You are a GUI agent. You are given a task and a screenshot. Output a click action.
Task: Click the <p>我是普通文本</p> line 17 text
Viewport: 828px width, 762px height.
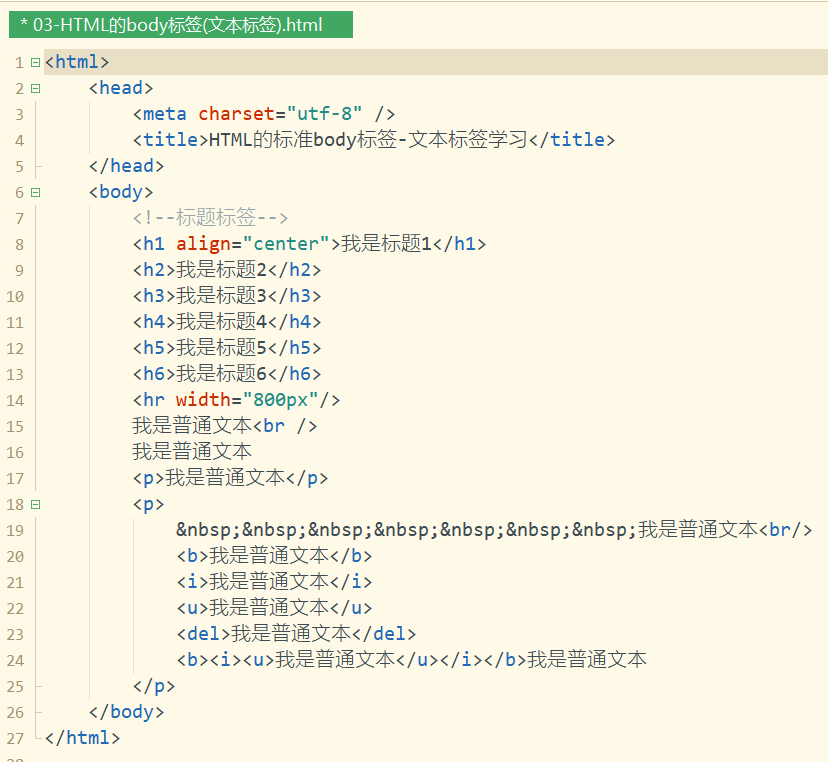coord(230,477)
